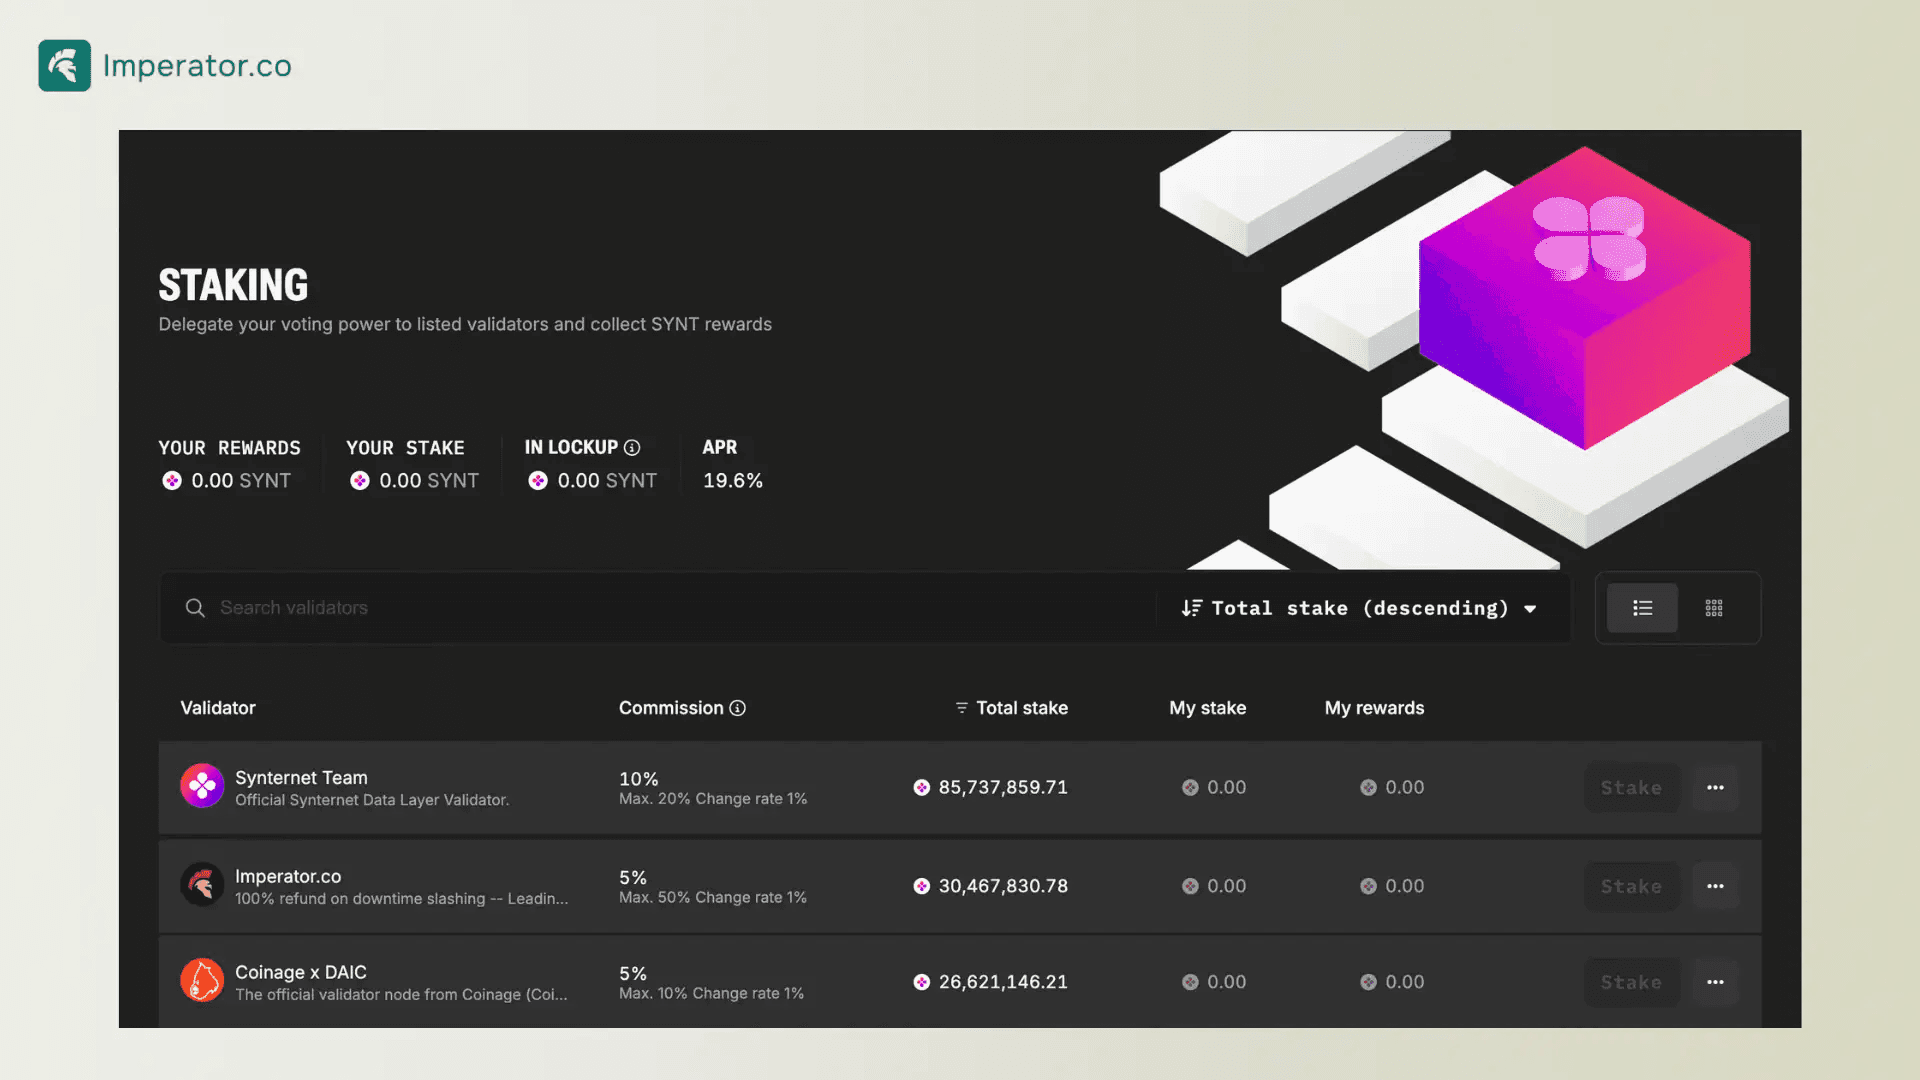Click the Your Rewards SYNT token icon
The height and width of the screenshot is (1080, 1920).
tap(172, 481)
